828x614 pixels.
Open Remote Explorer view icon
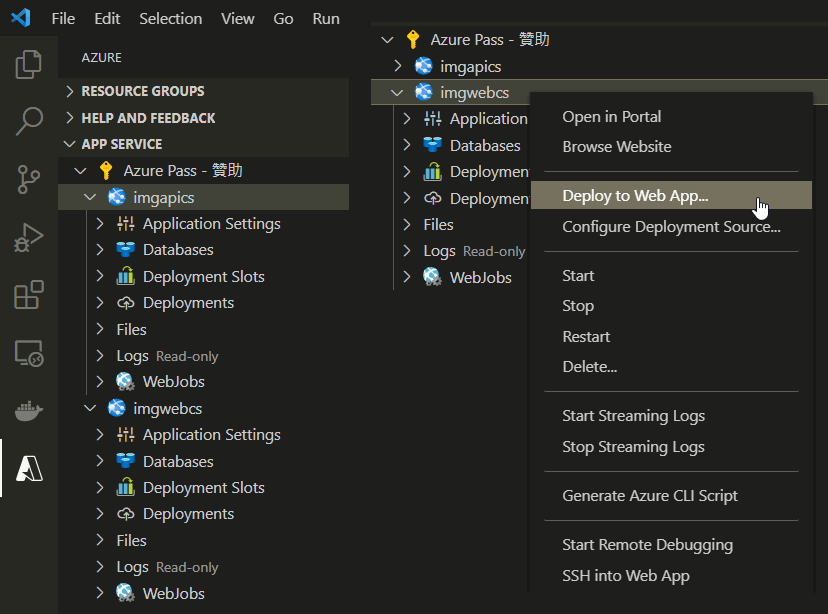29,353
